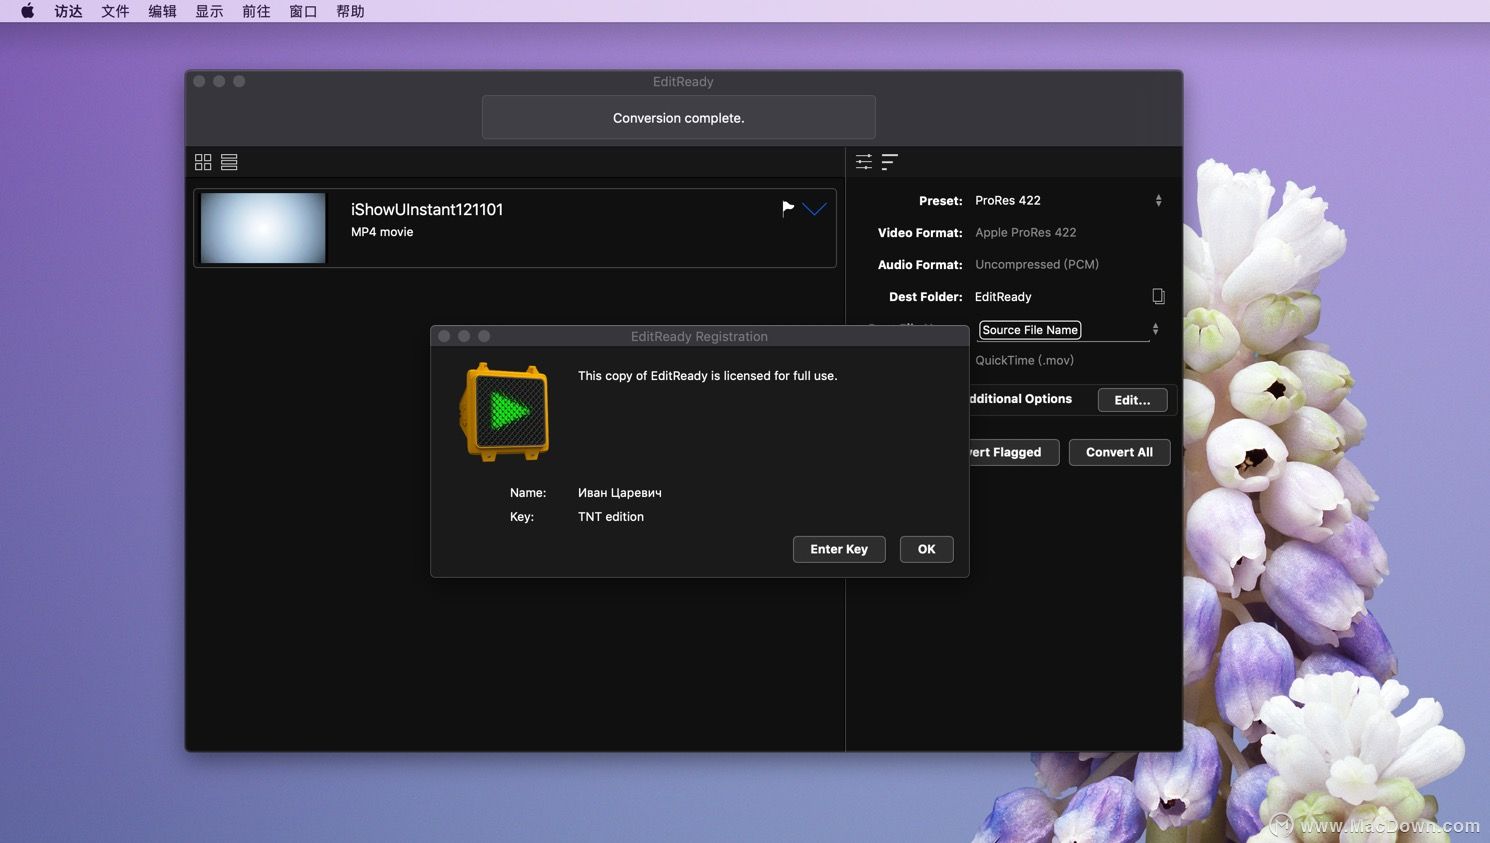This screenshot has width=1490, height=843.
Task: Toggle flag on iShowUInstant121101 clip
Action: pos(788,208)
